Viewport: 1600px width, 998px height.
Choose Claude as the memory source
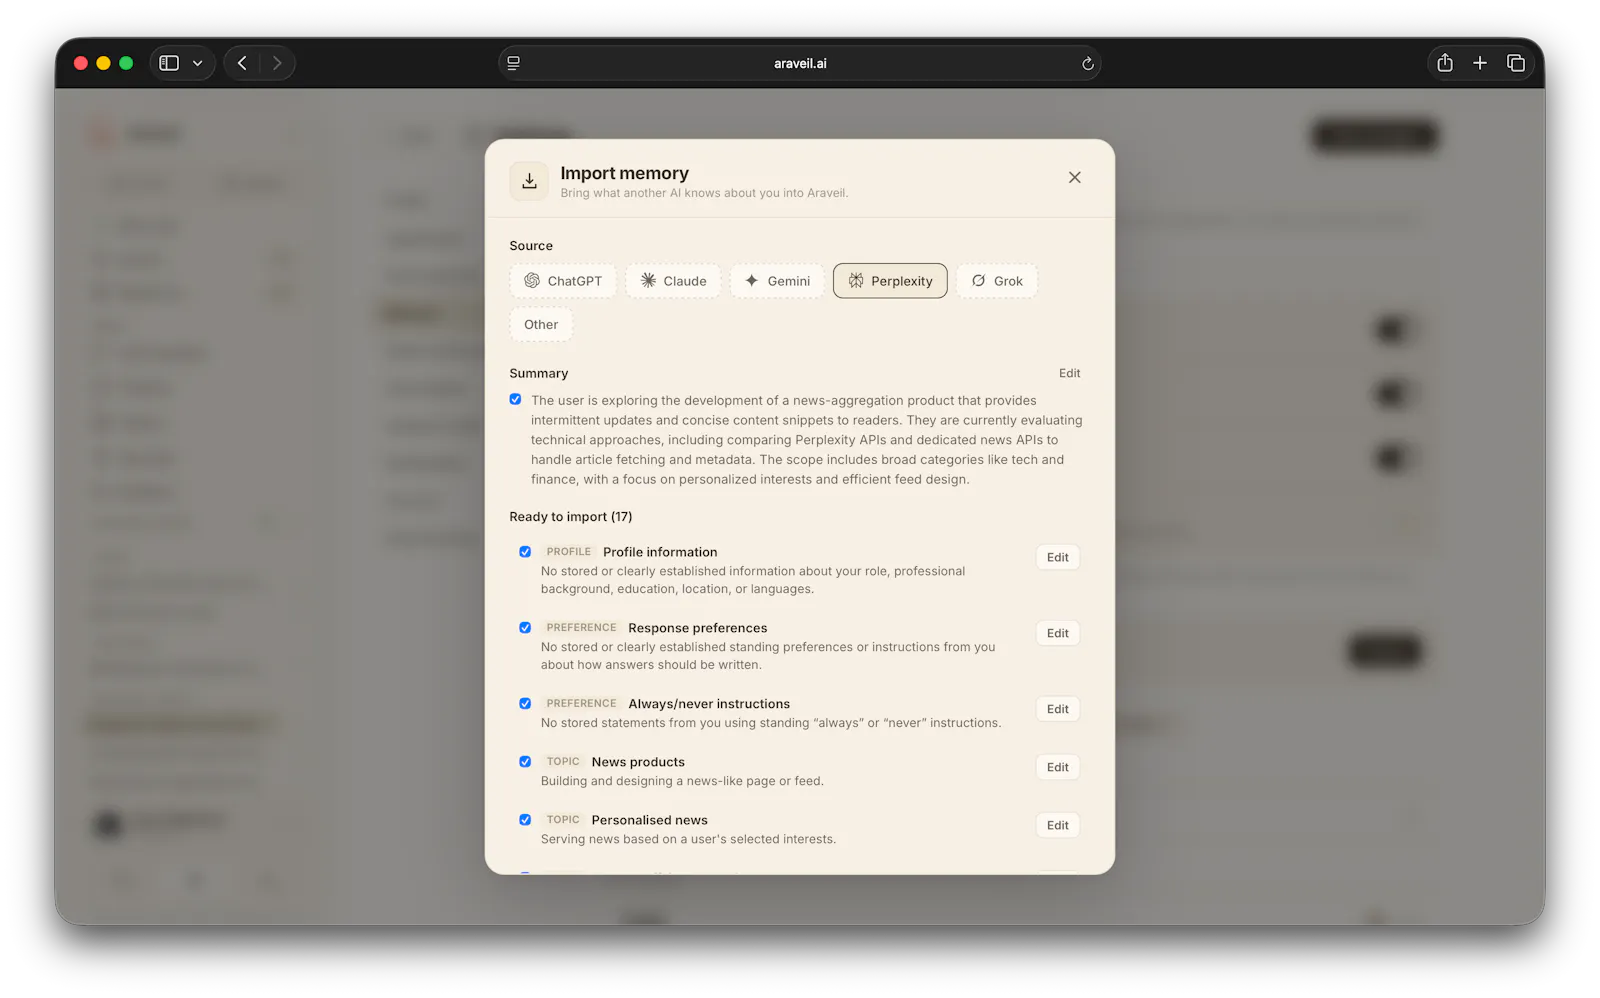click(x=673, y=281)
